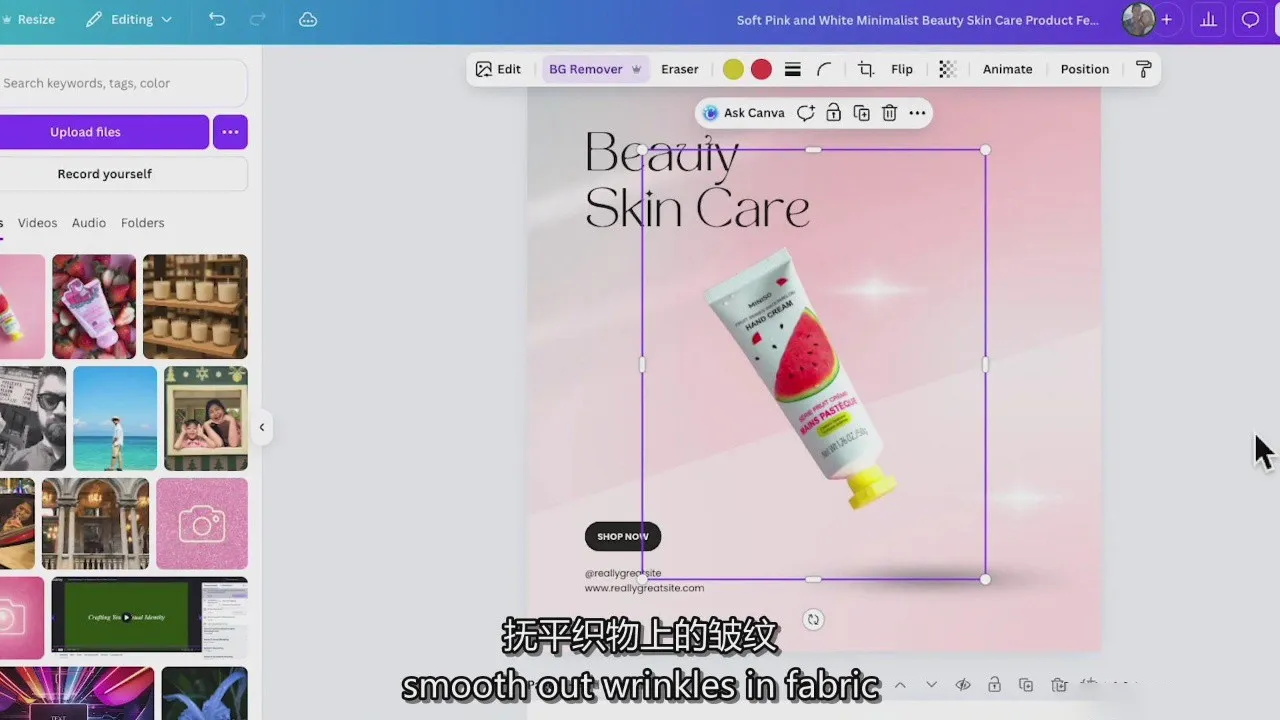
Task: Open the floating toolbar More options menu
Action: (x=917, y=113)
